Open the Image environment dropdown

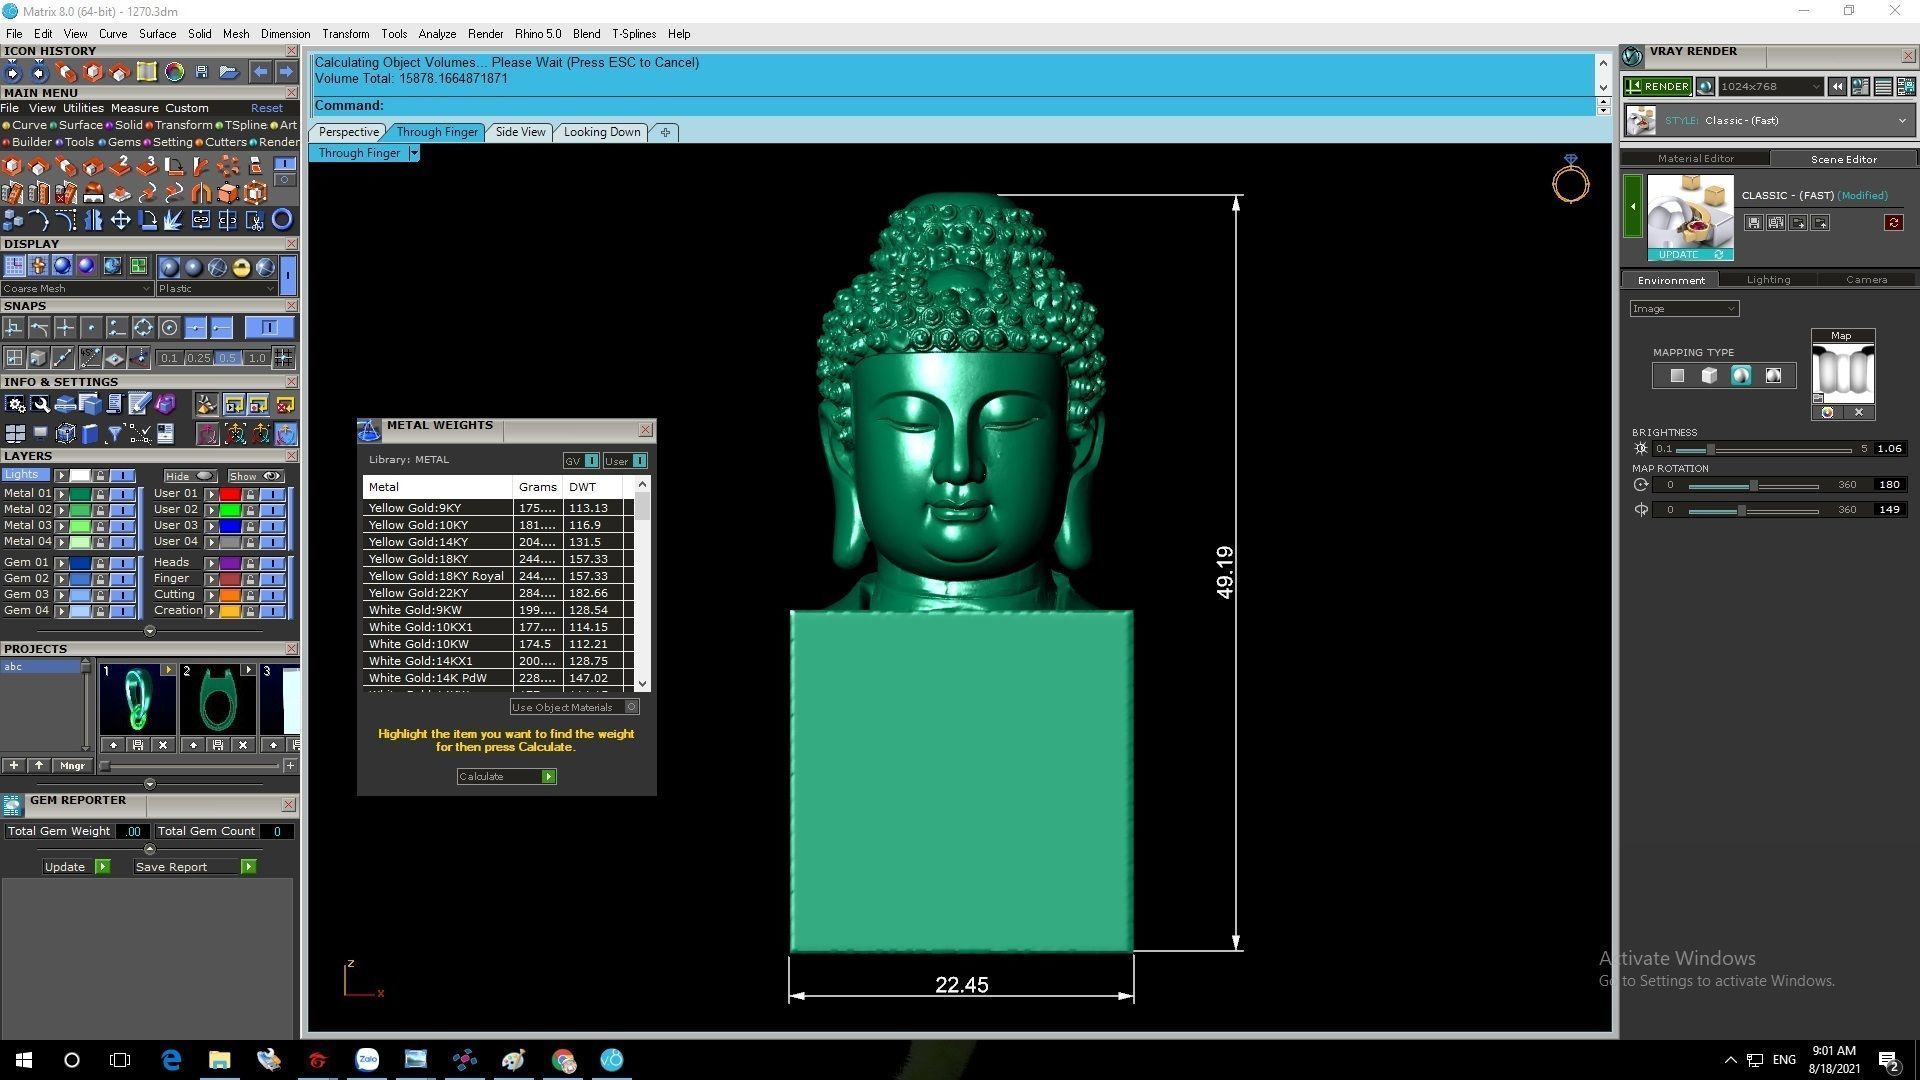point(1684,309)
